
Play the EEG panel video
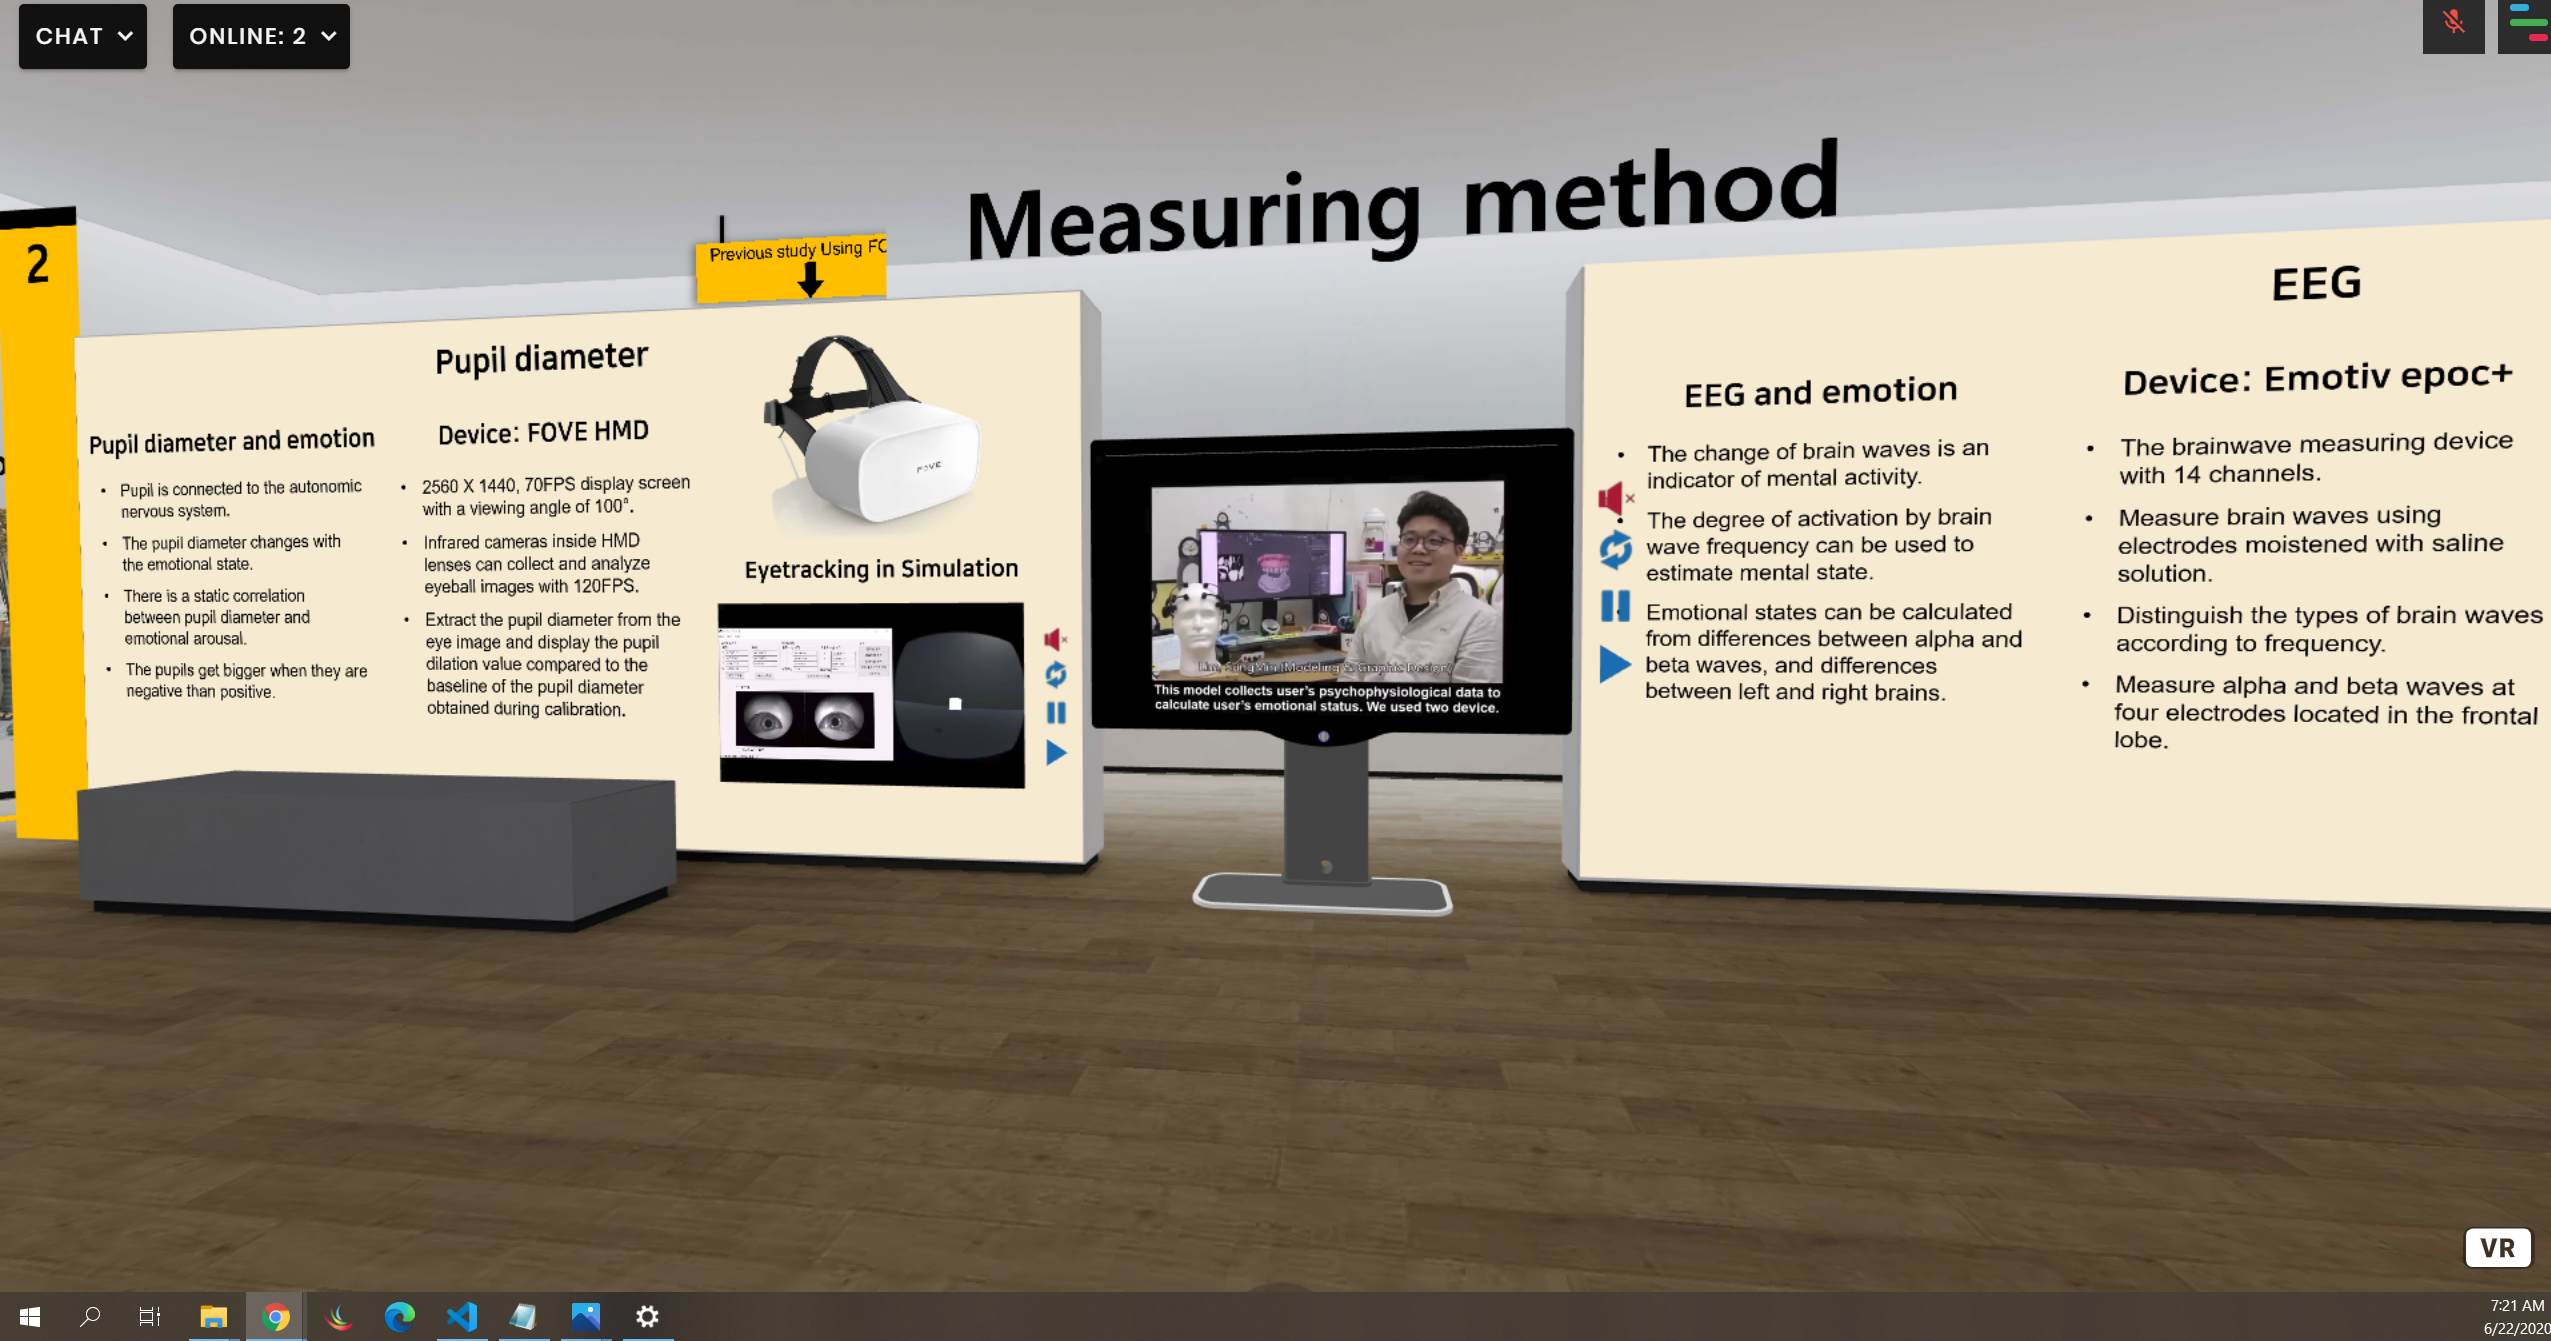[x=1613, y=664]
